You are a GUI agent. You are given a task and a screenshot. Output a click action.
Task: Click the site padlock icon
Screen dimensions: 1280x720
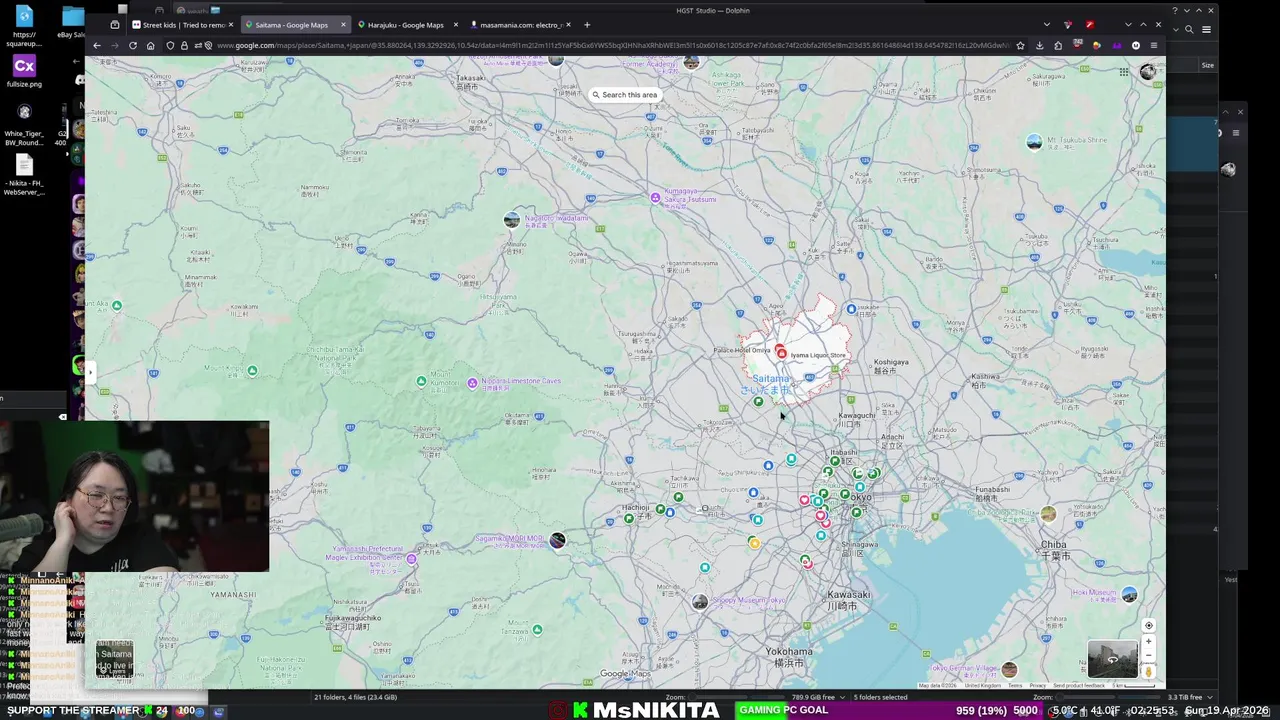pyautogui.click(x=184, y=45)
